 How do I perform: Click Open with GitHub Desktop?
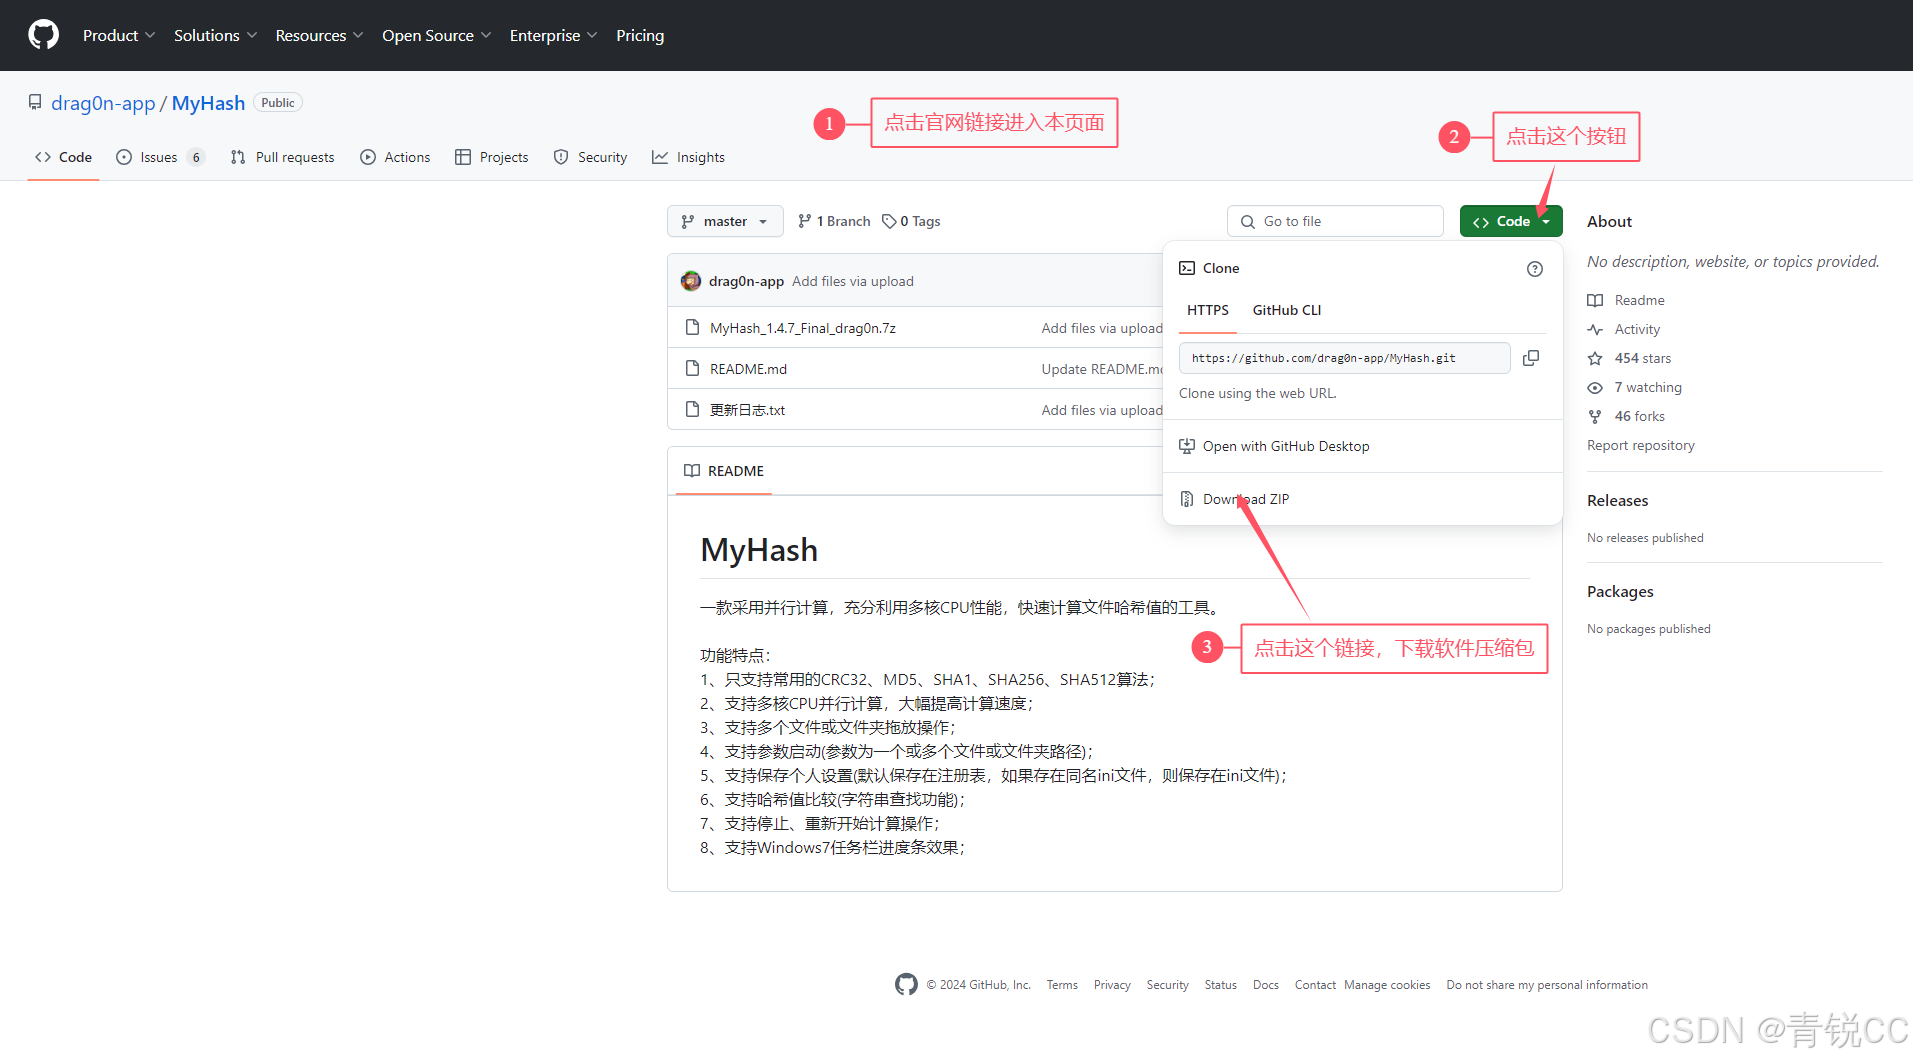[1286, 446]
